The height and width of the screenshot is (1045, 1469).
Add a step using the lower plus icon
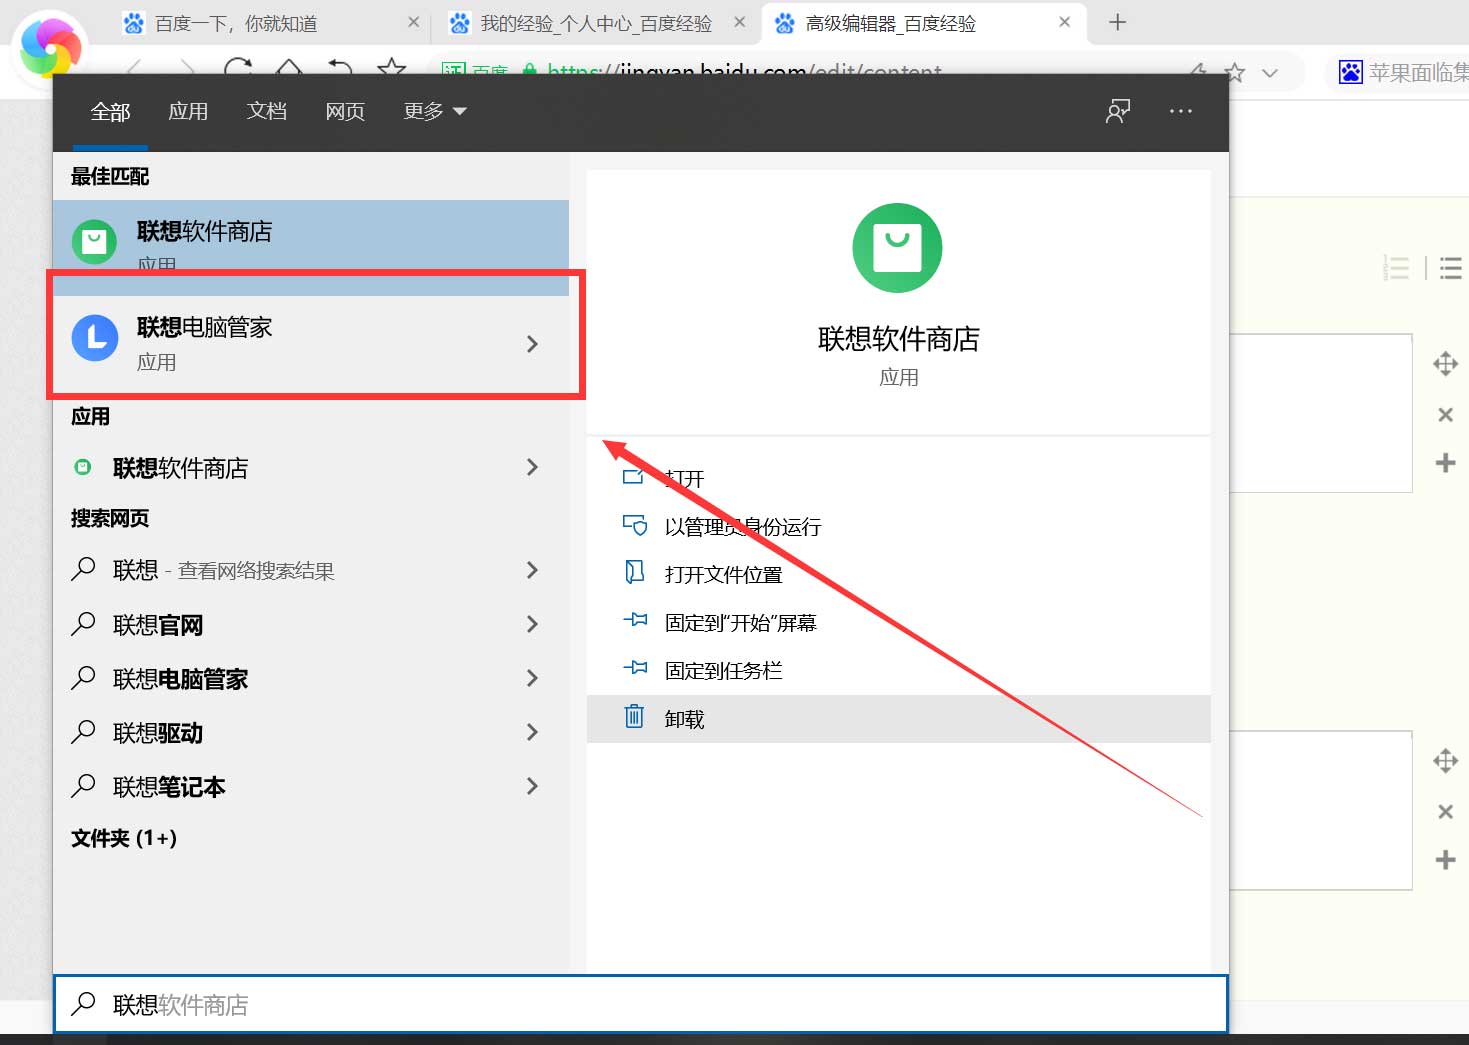coord(1445,859)
